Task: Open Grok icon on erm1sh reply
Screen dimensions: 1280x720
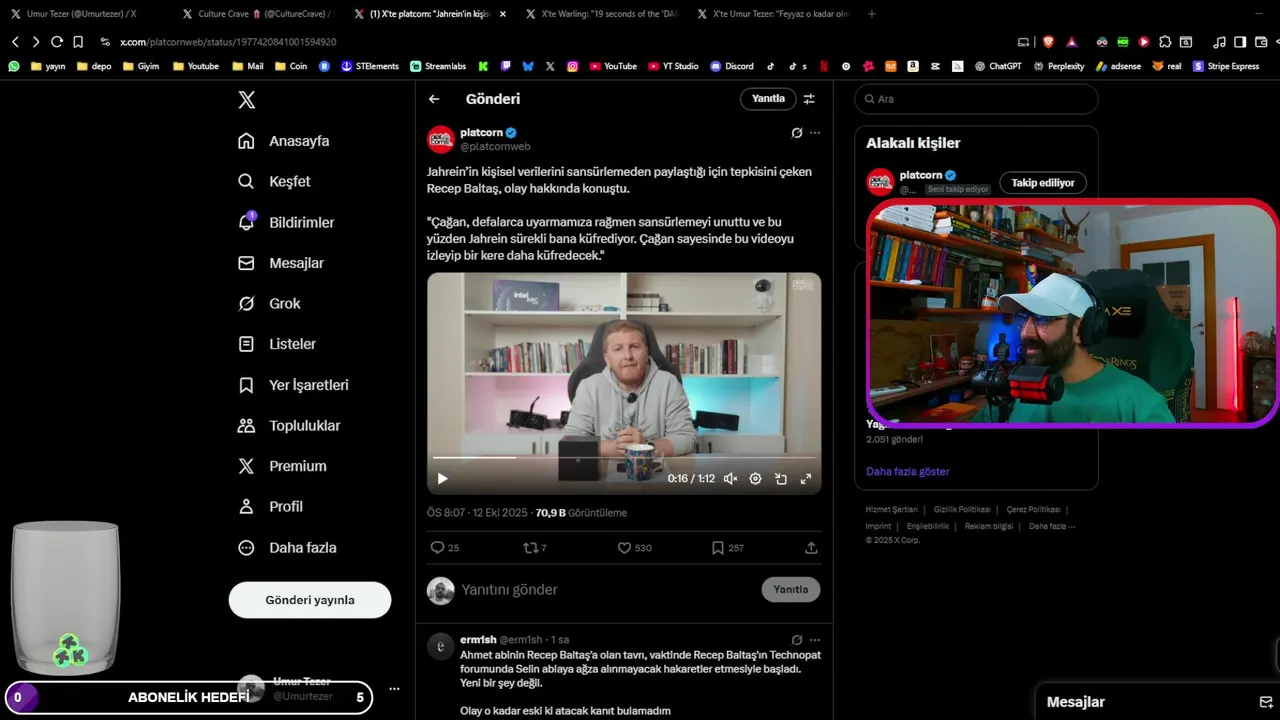Action: click(x=797, y=640)
